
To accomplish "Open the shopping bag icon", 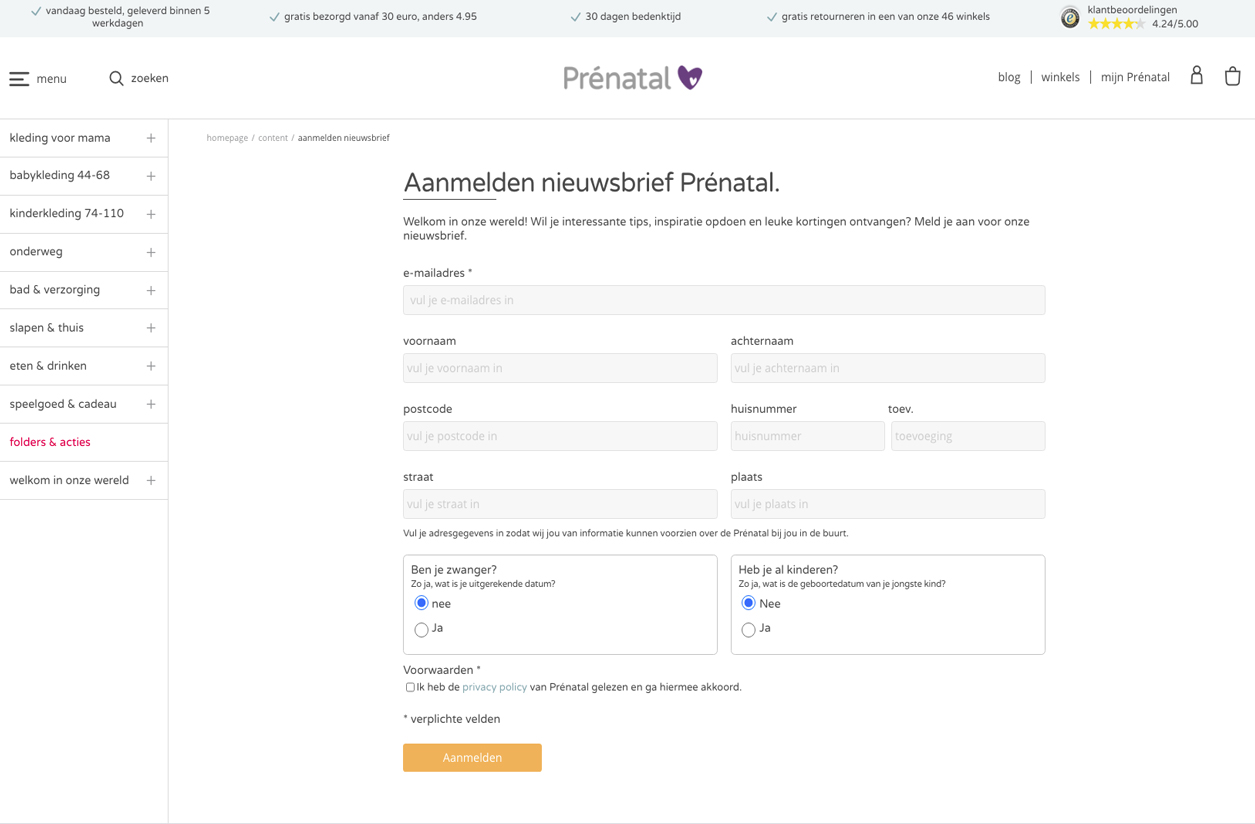I will 1232,76.
